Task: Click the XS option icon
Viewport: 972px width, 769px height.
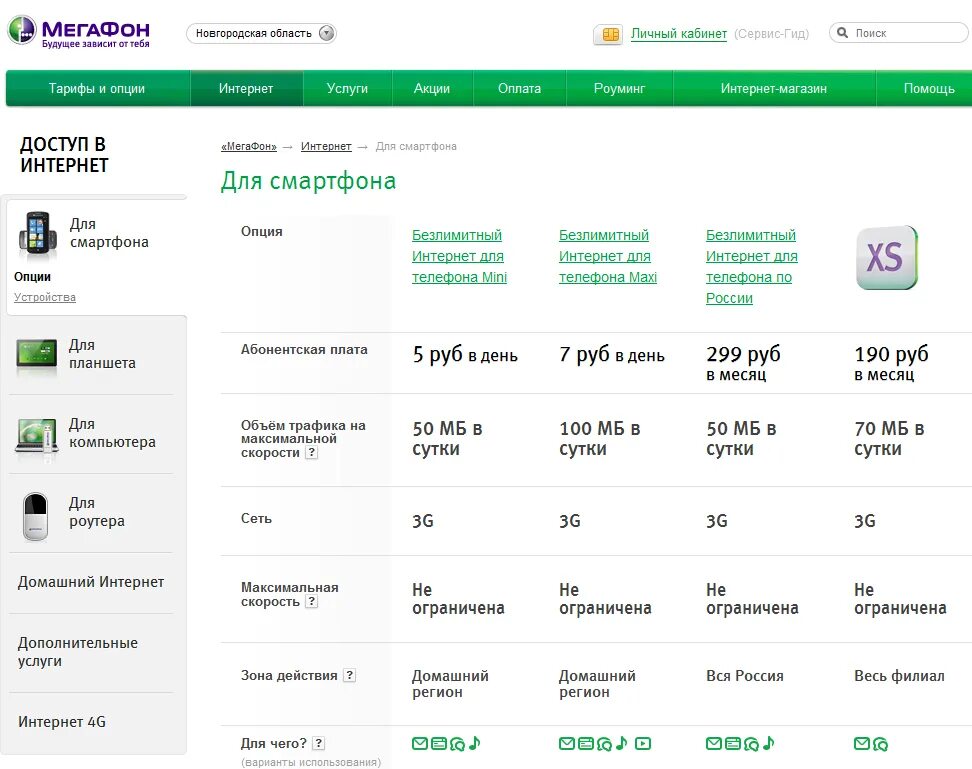Action: pyautogui.click(x=886, y=257)
